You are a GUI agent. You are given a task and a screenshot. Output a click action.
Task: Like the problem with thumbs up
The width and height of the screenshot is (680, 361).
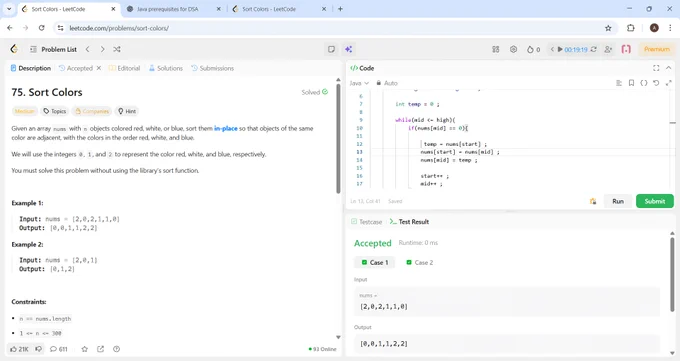tap(19, 349)
